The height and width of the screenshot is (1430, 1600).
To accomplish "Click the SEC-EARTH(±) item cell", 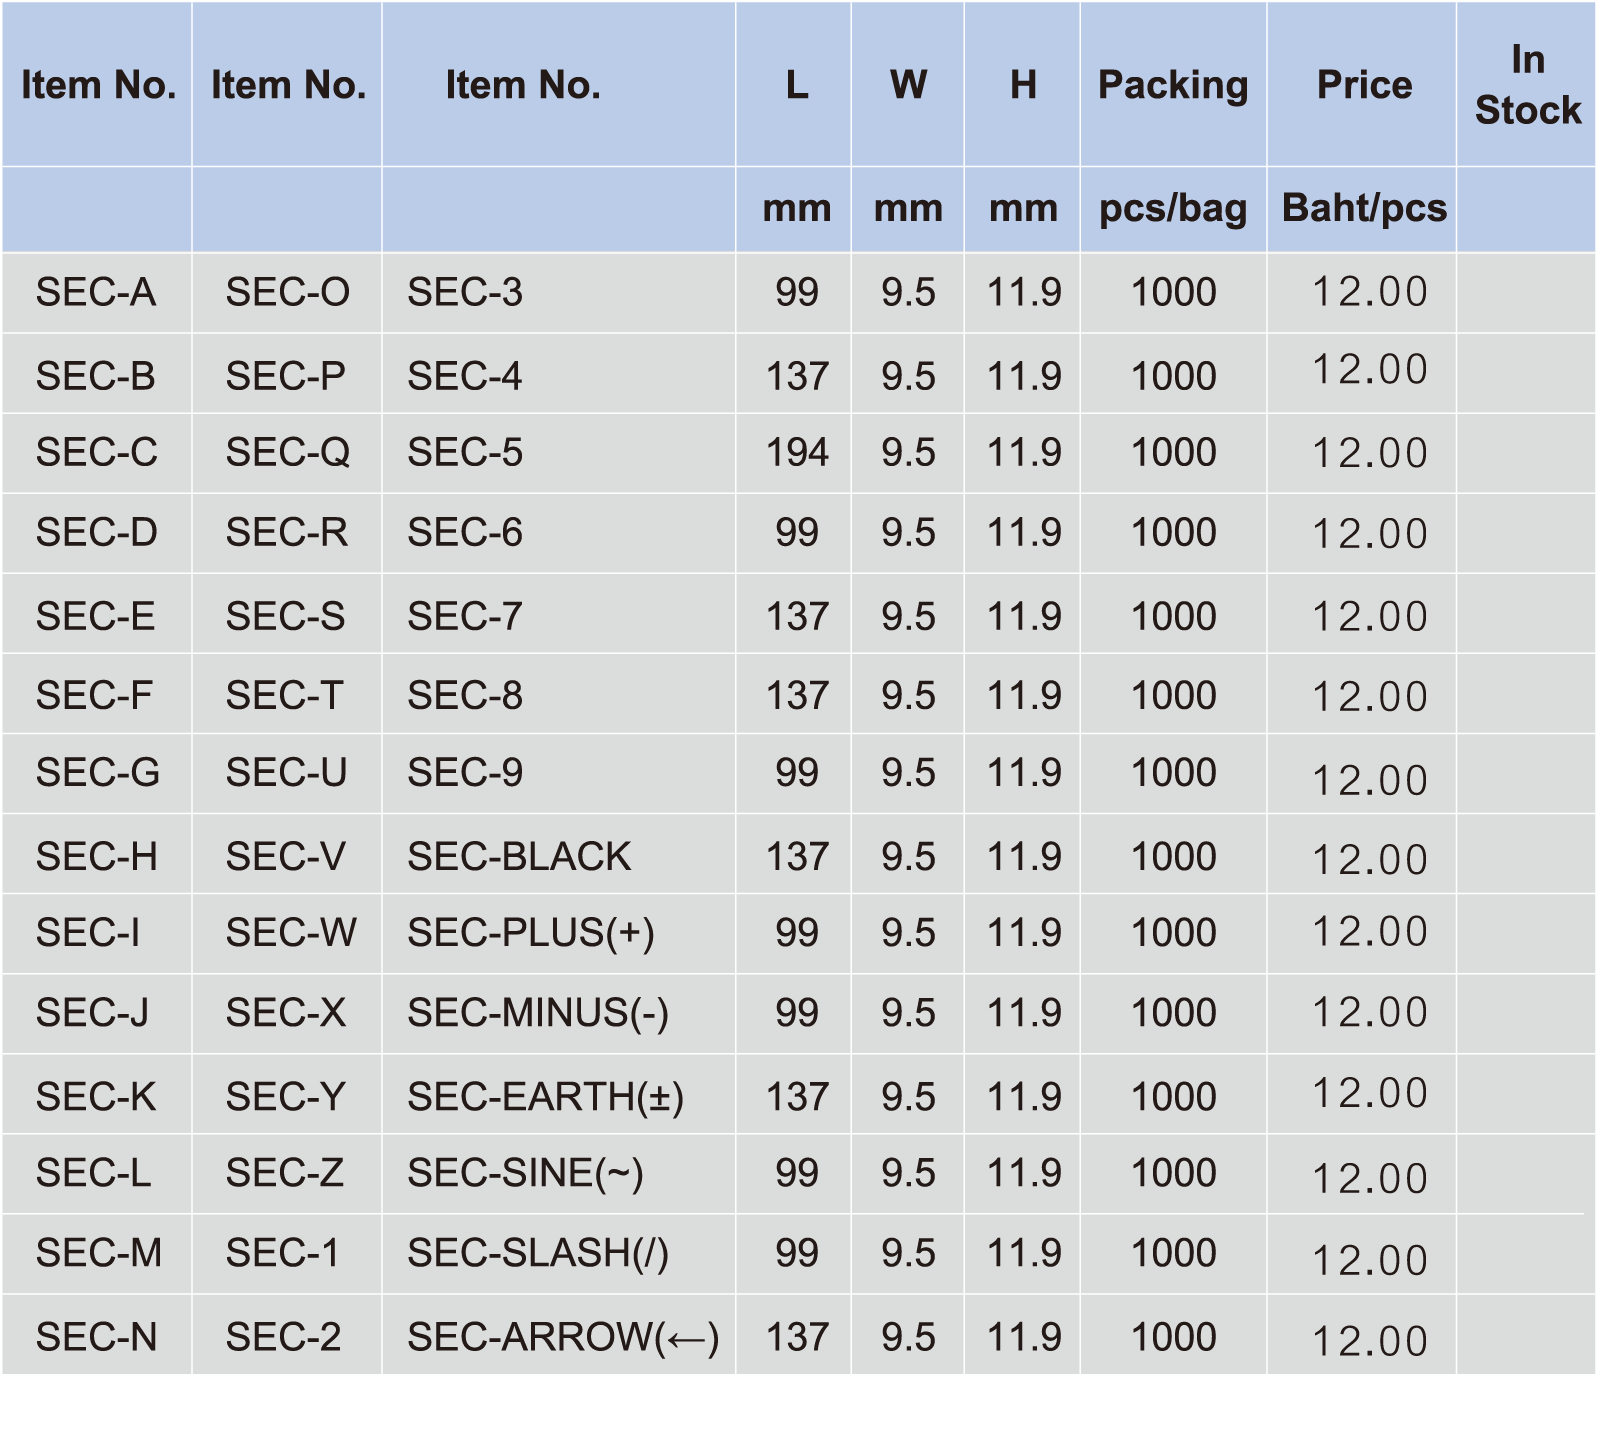I will pos(545,1096).
